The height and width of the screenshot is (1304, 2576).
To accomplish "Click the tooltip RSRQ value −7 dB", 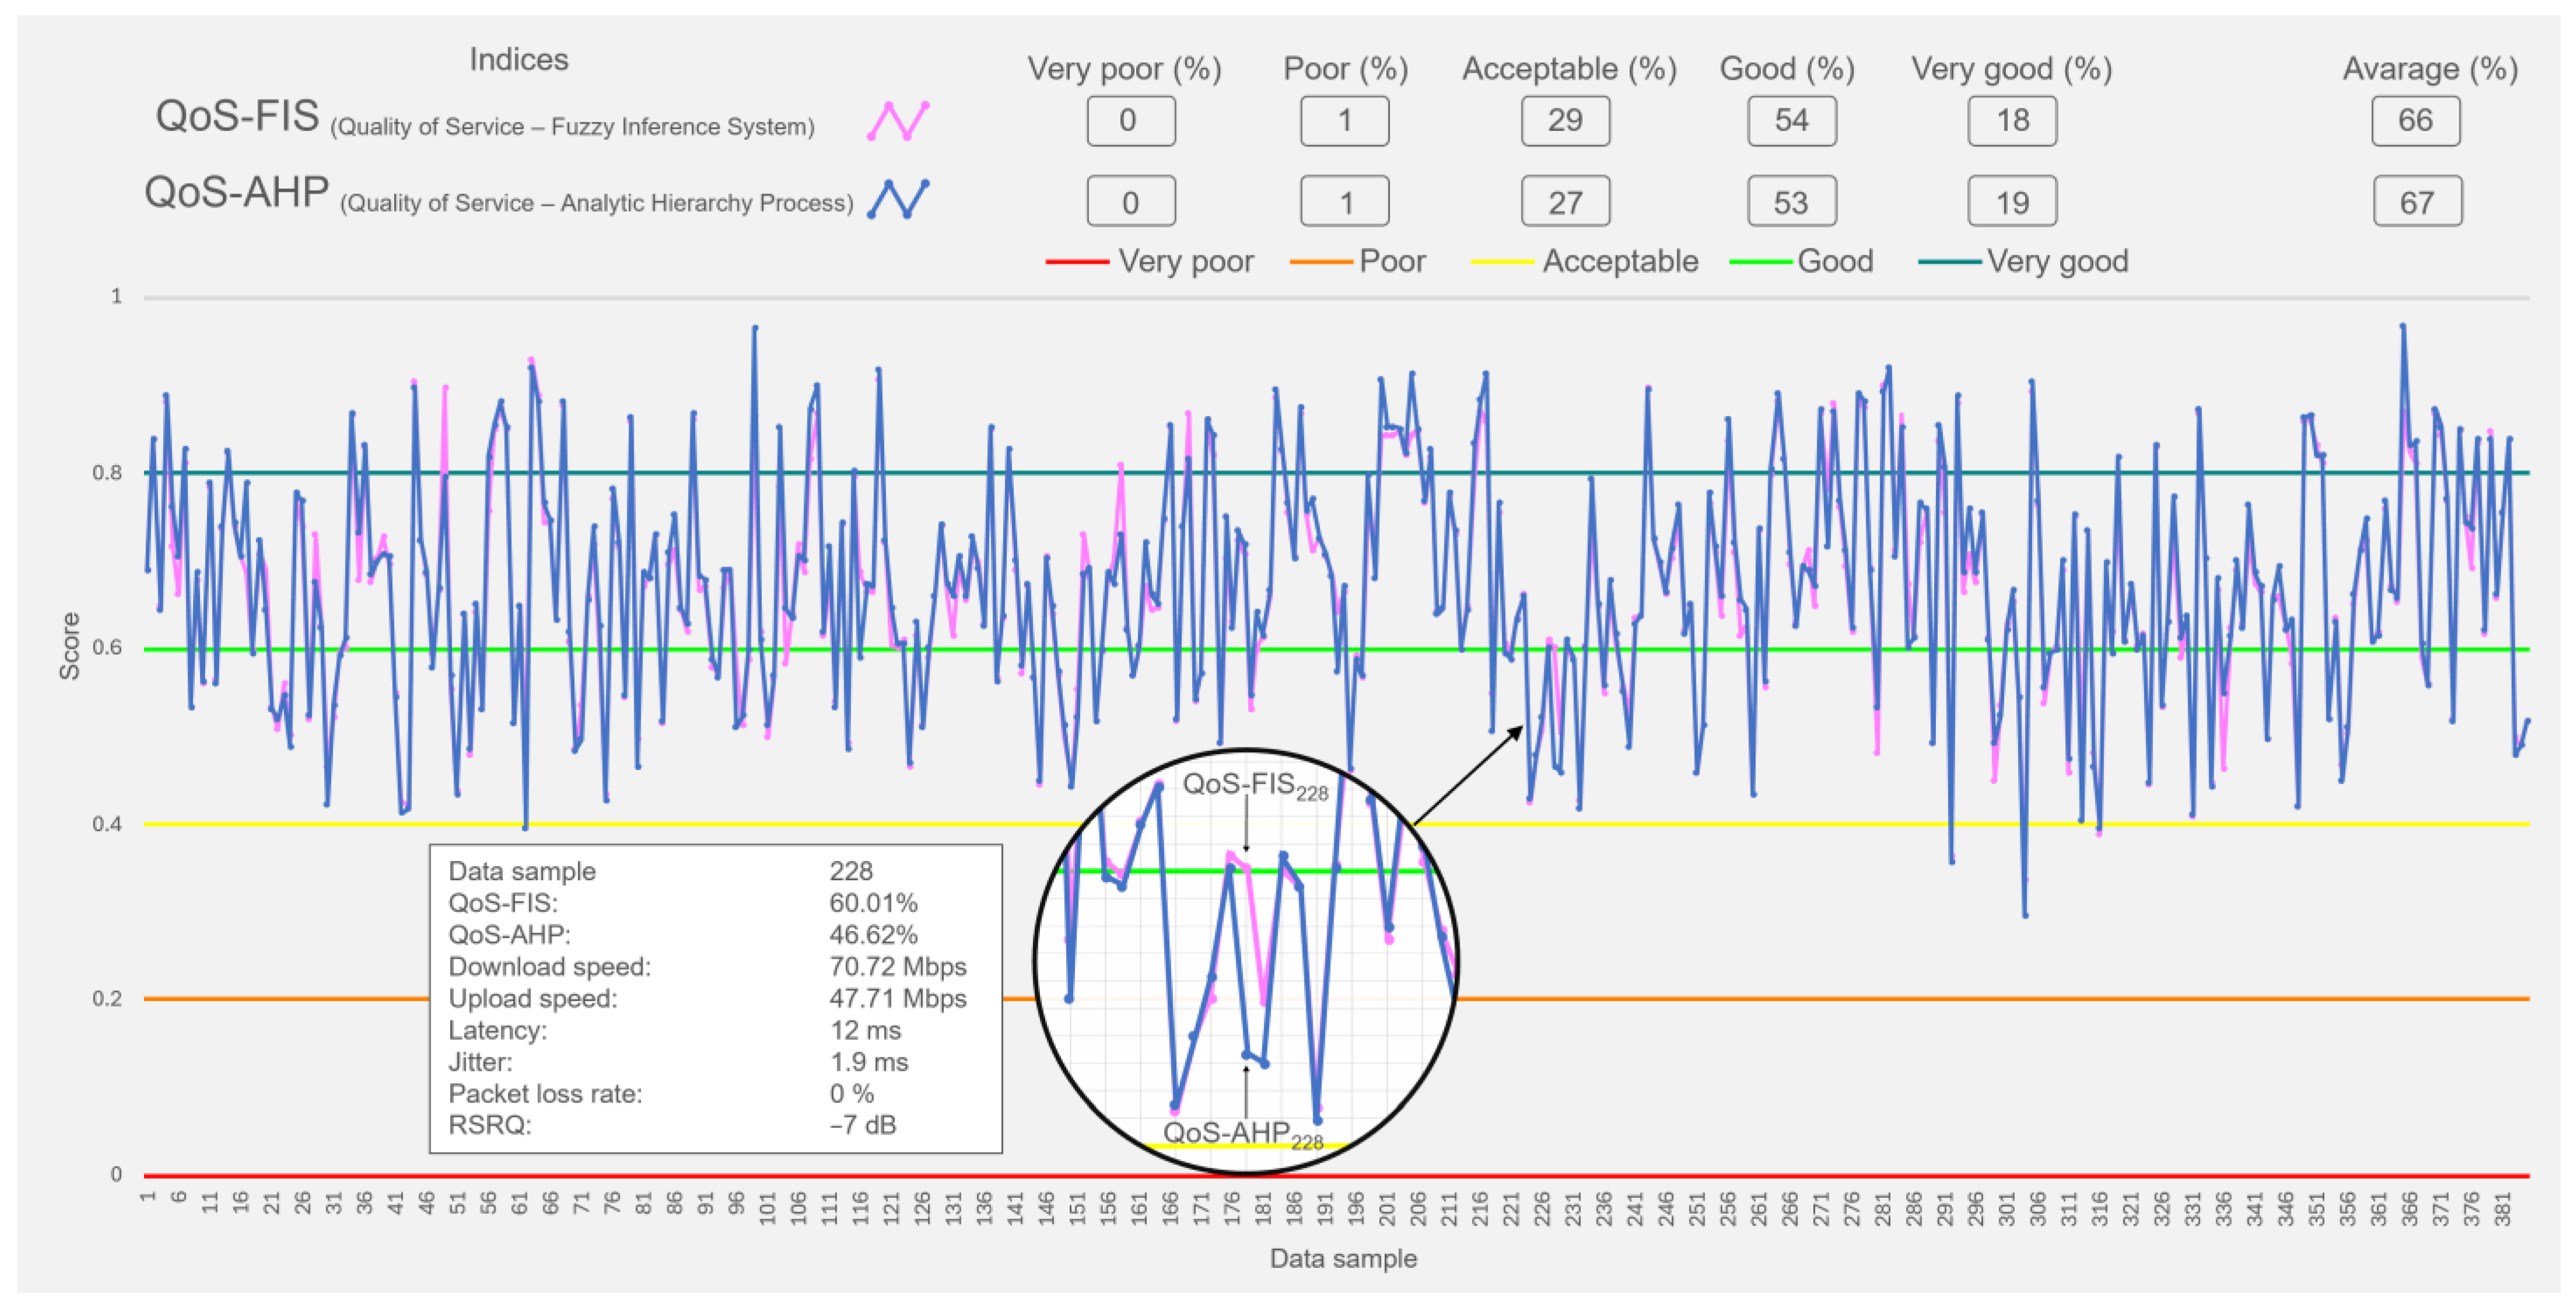I will (863, 1125).
